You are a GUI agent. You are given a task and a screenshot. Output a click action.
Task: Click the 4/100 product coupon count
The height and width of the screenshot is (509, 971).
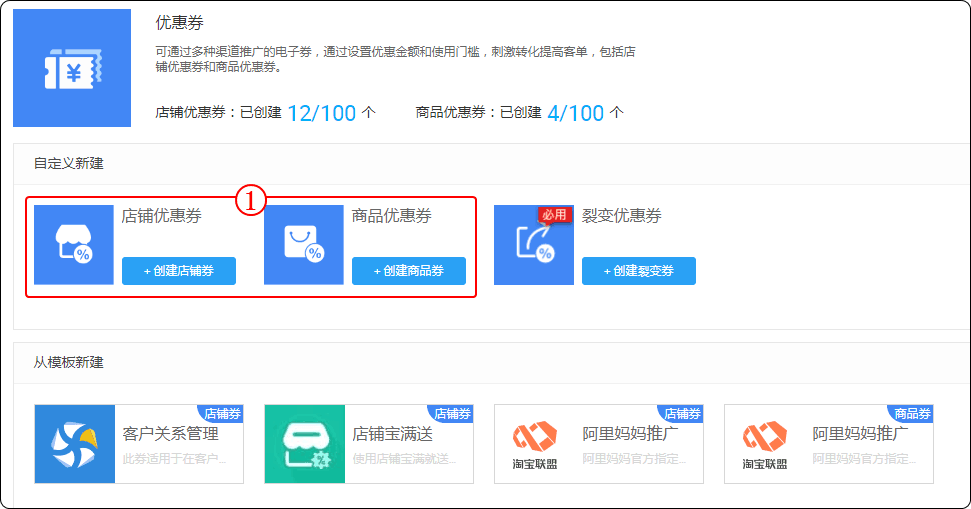coord(575,113)
